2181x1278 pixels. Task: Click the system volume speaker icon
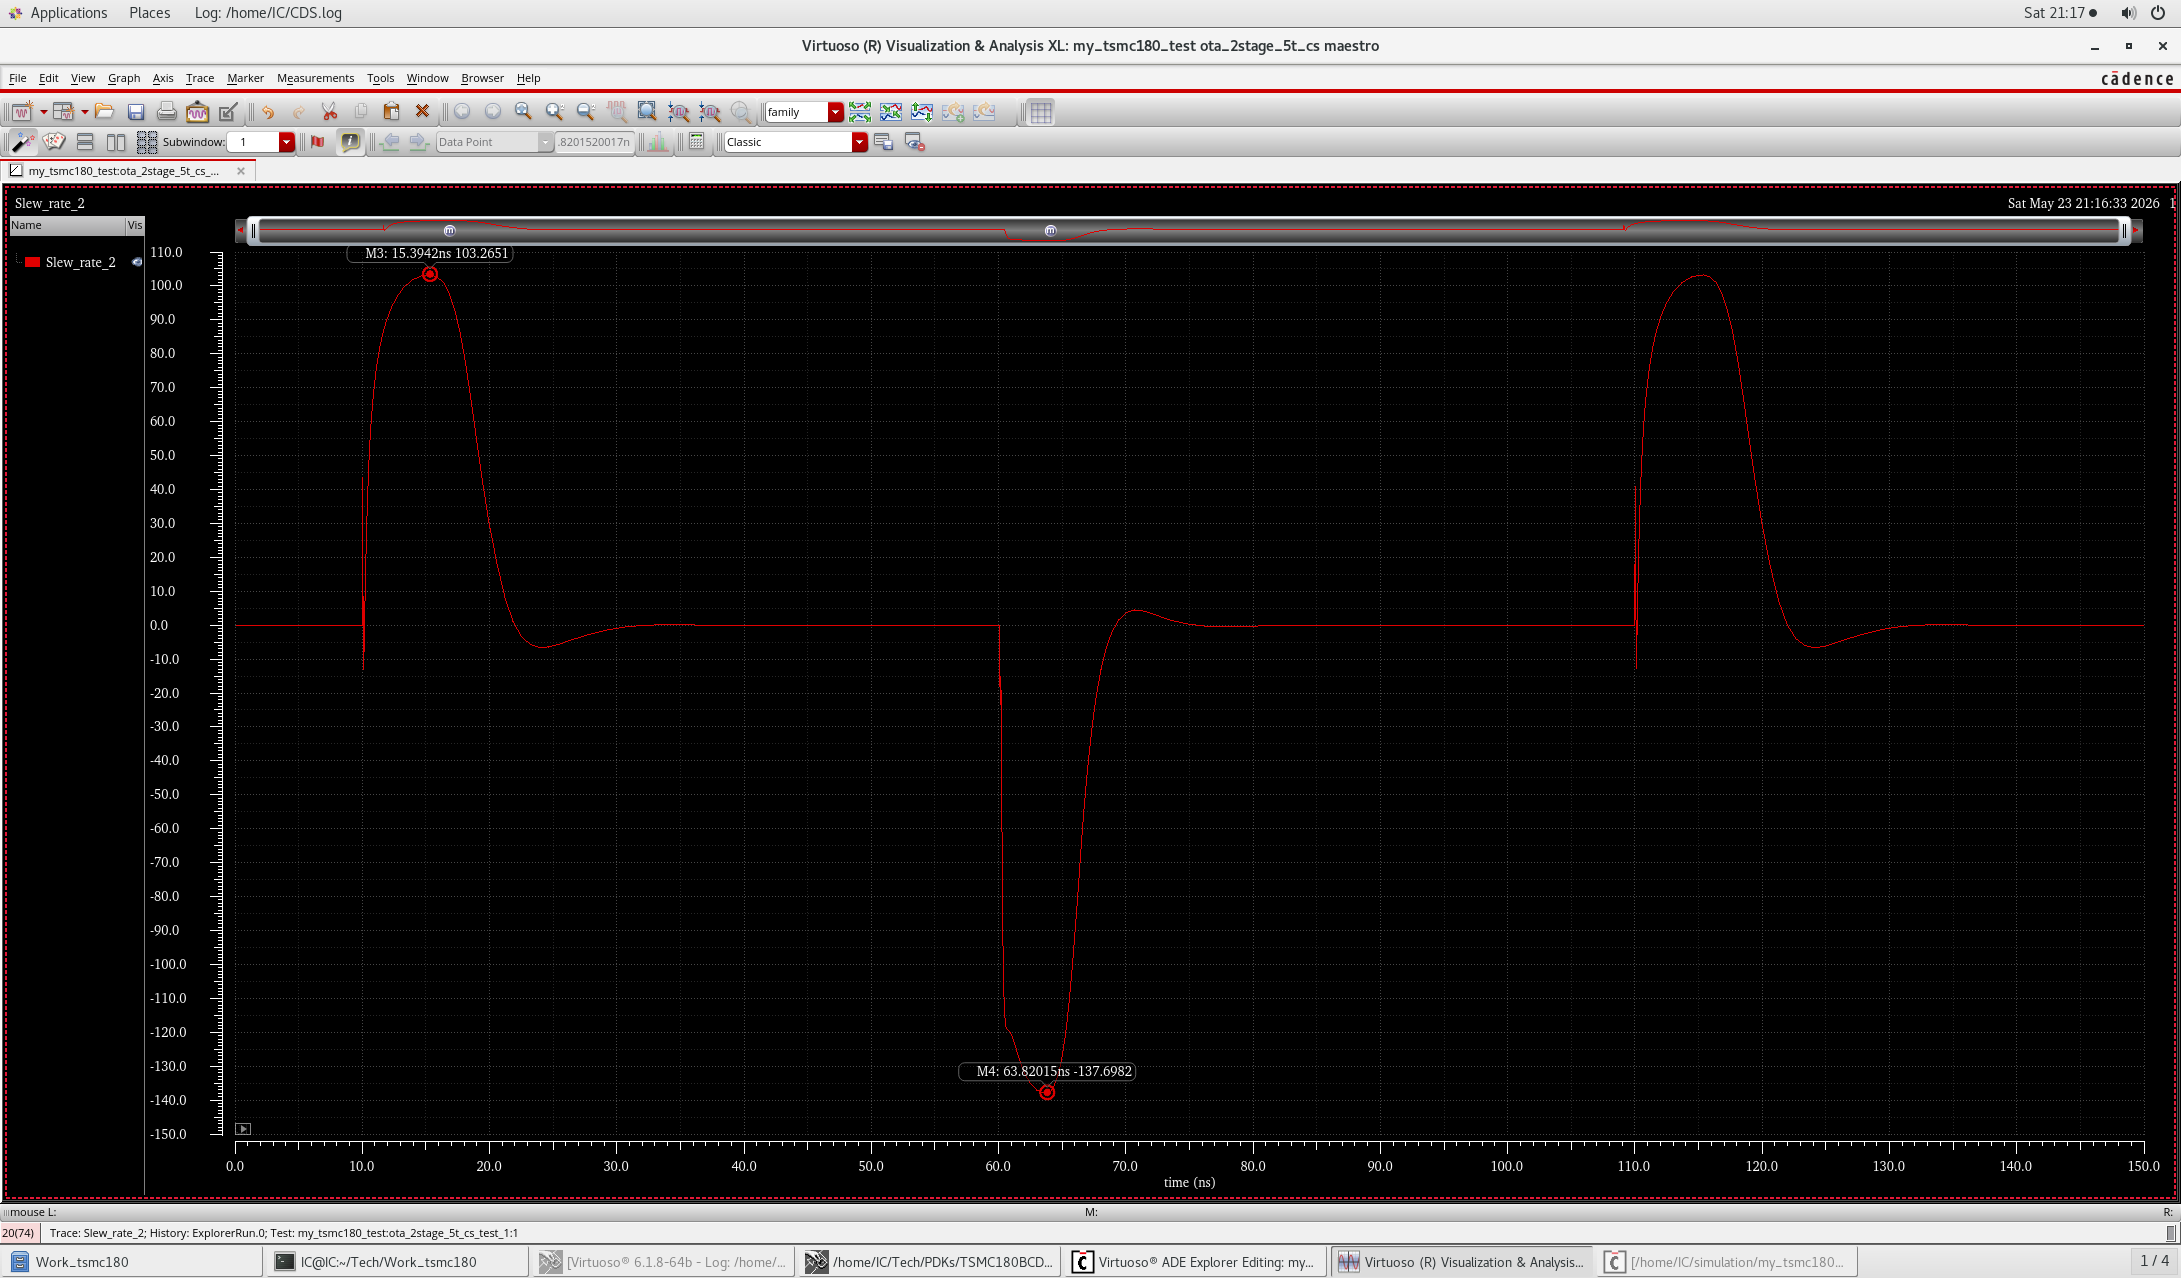2129,13
